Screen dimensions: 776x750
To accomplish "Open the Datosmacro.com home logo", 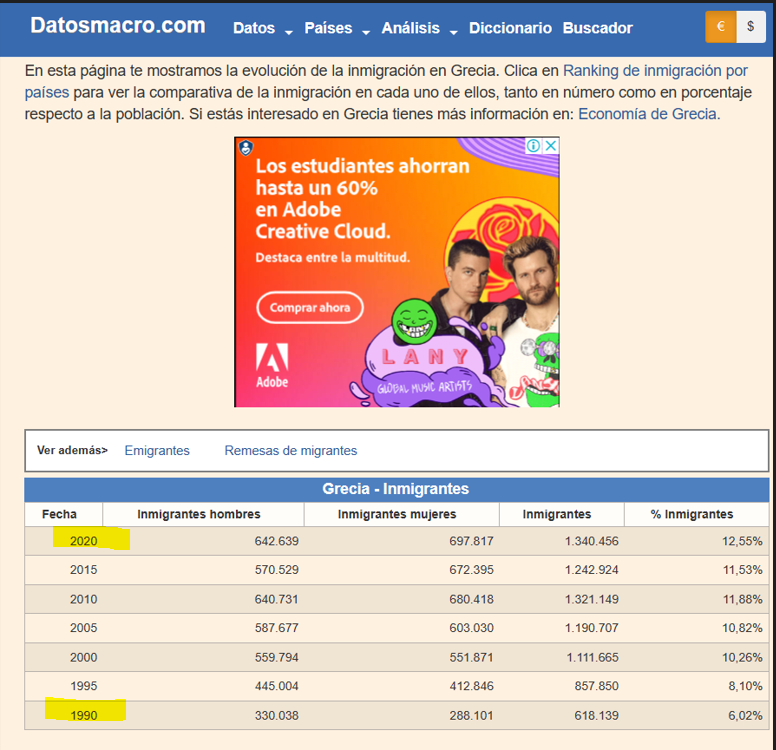I will coord(118,26).
